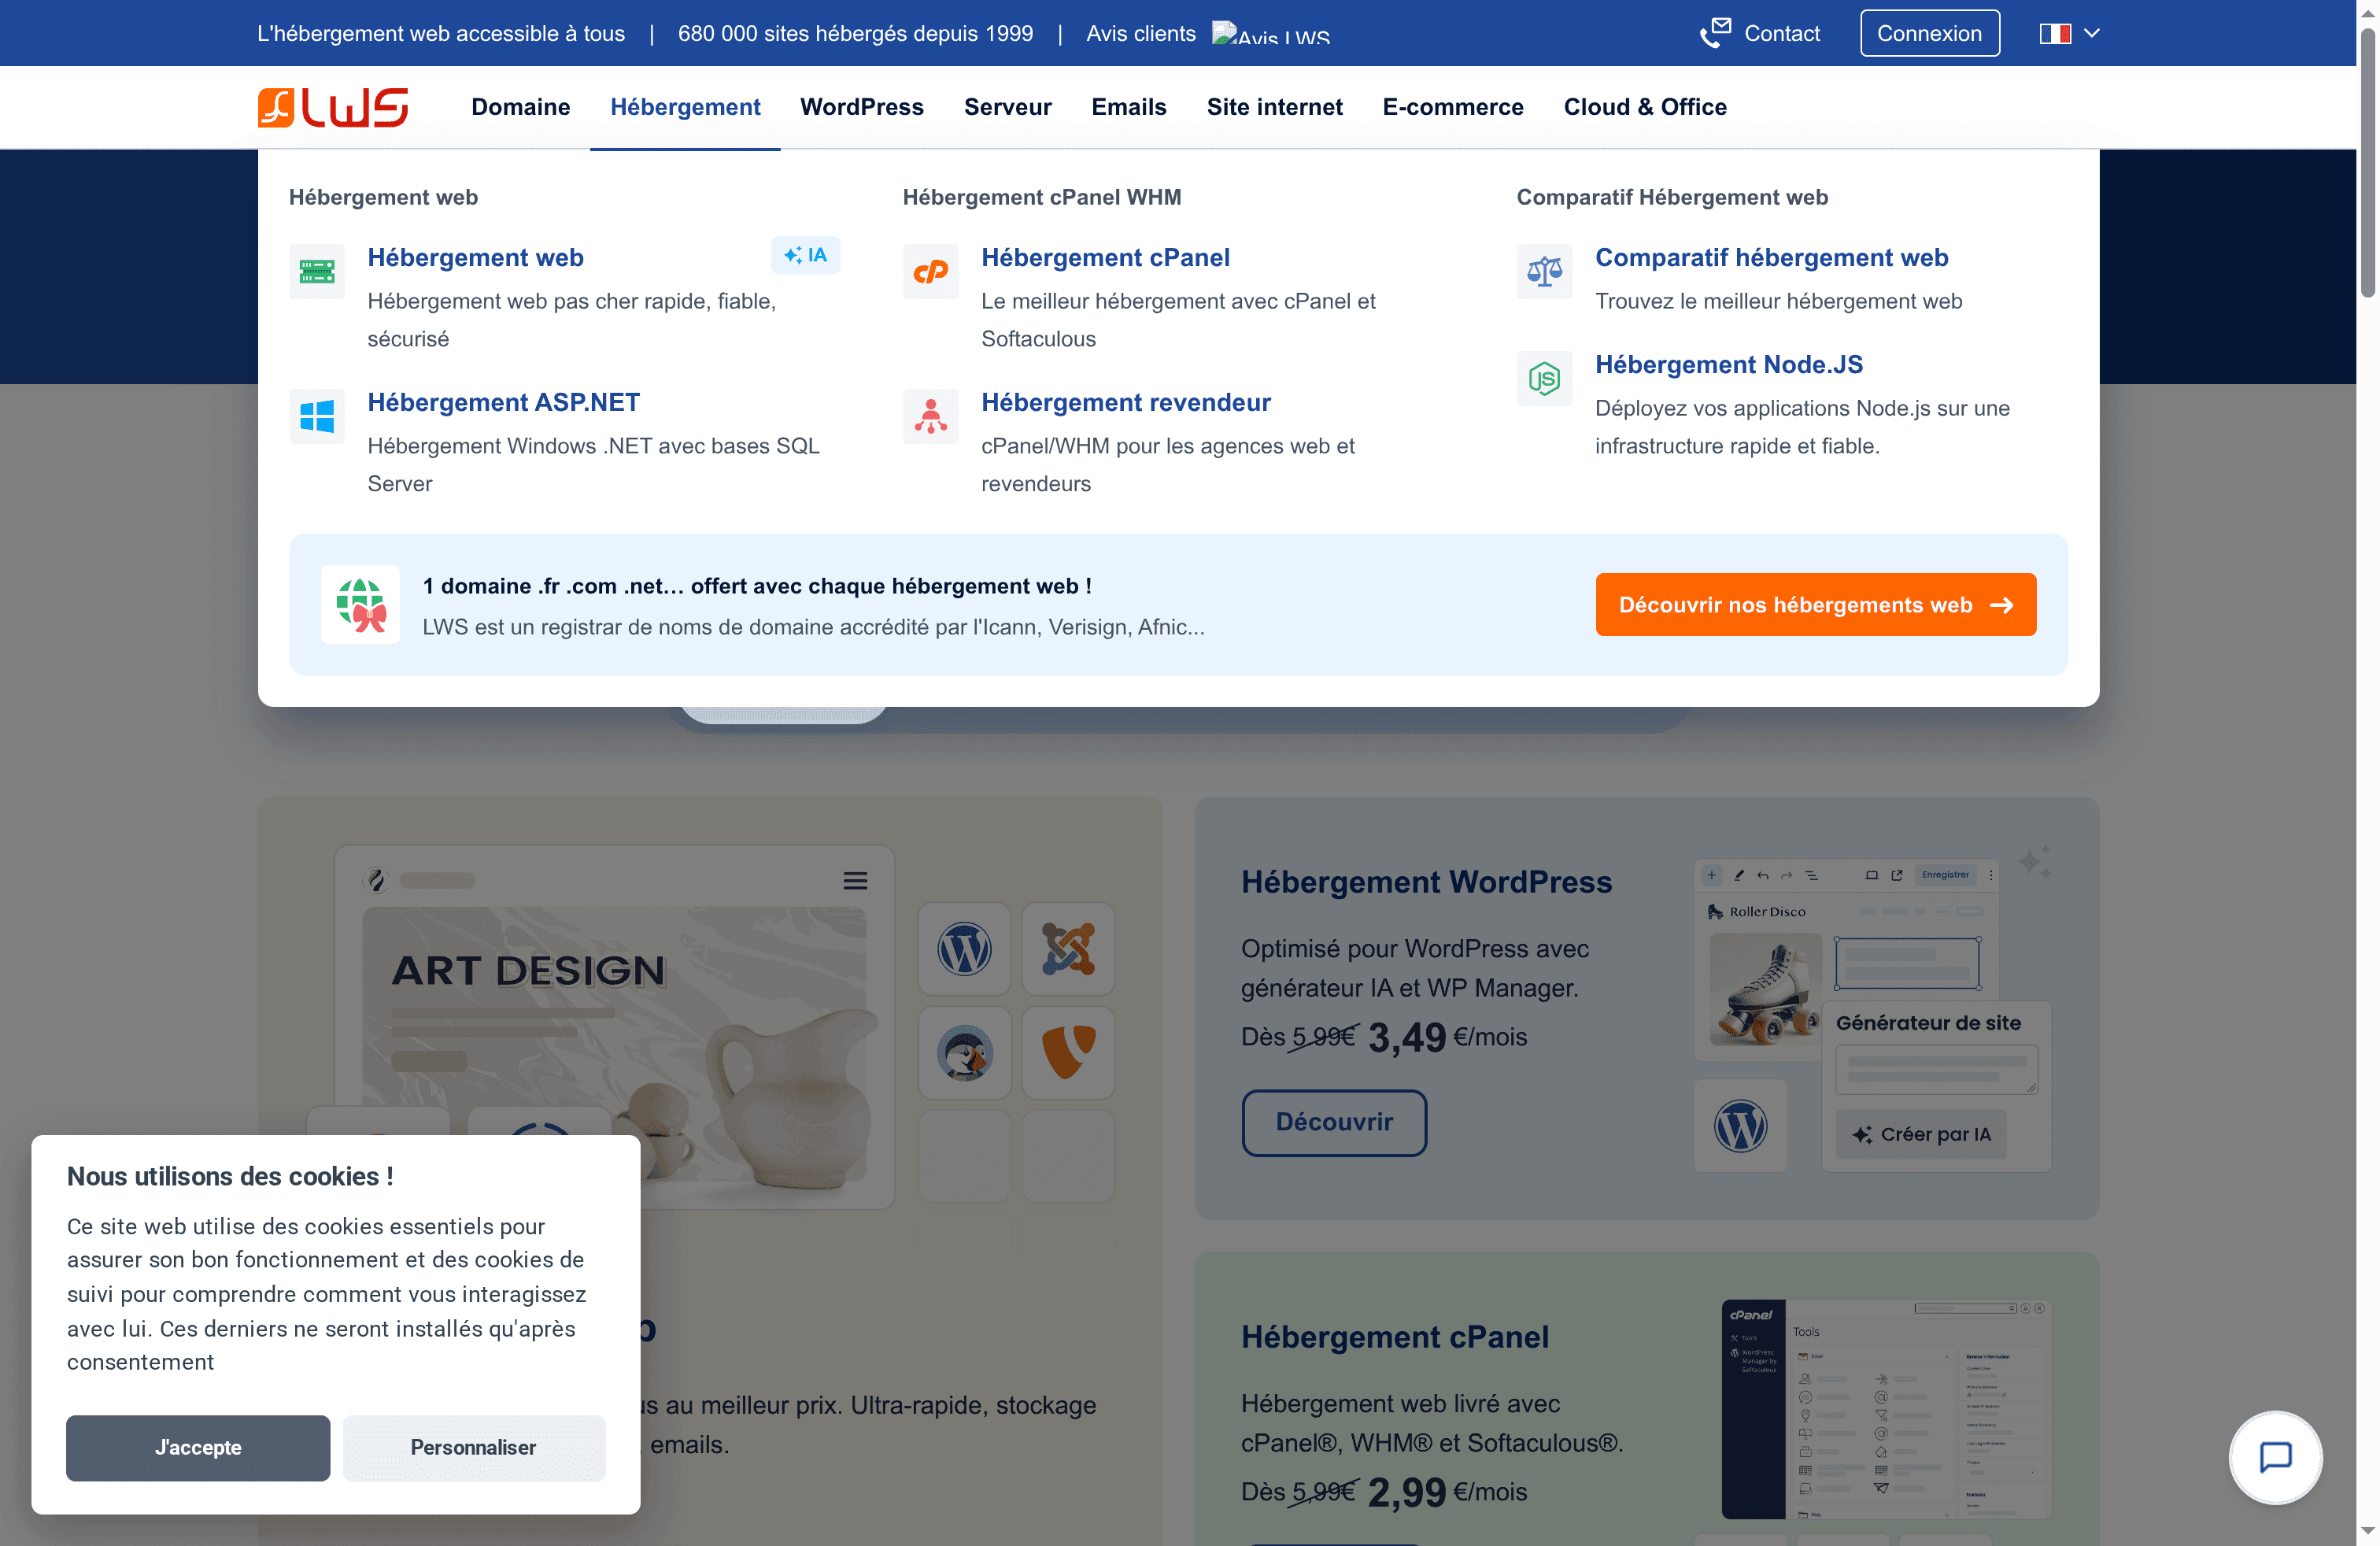
Task: Accept cookies with J'accepte
Action: pos(198,1447)
